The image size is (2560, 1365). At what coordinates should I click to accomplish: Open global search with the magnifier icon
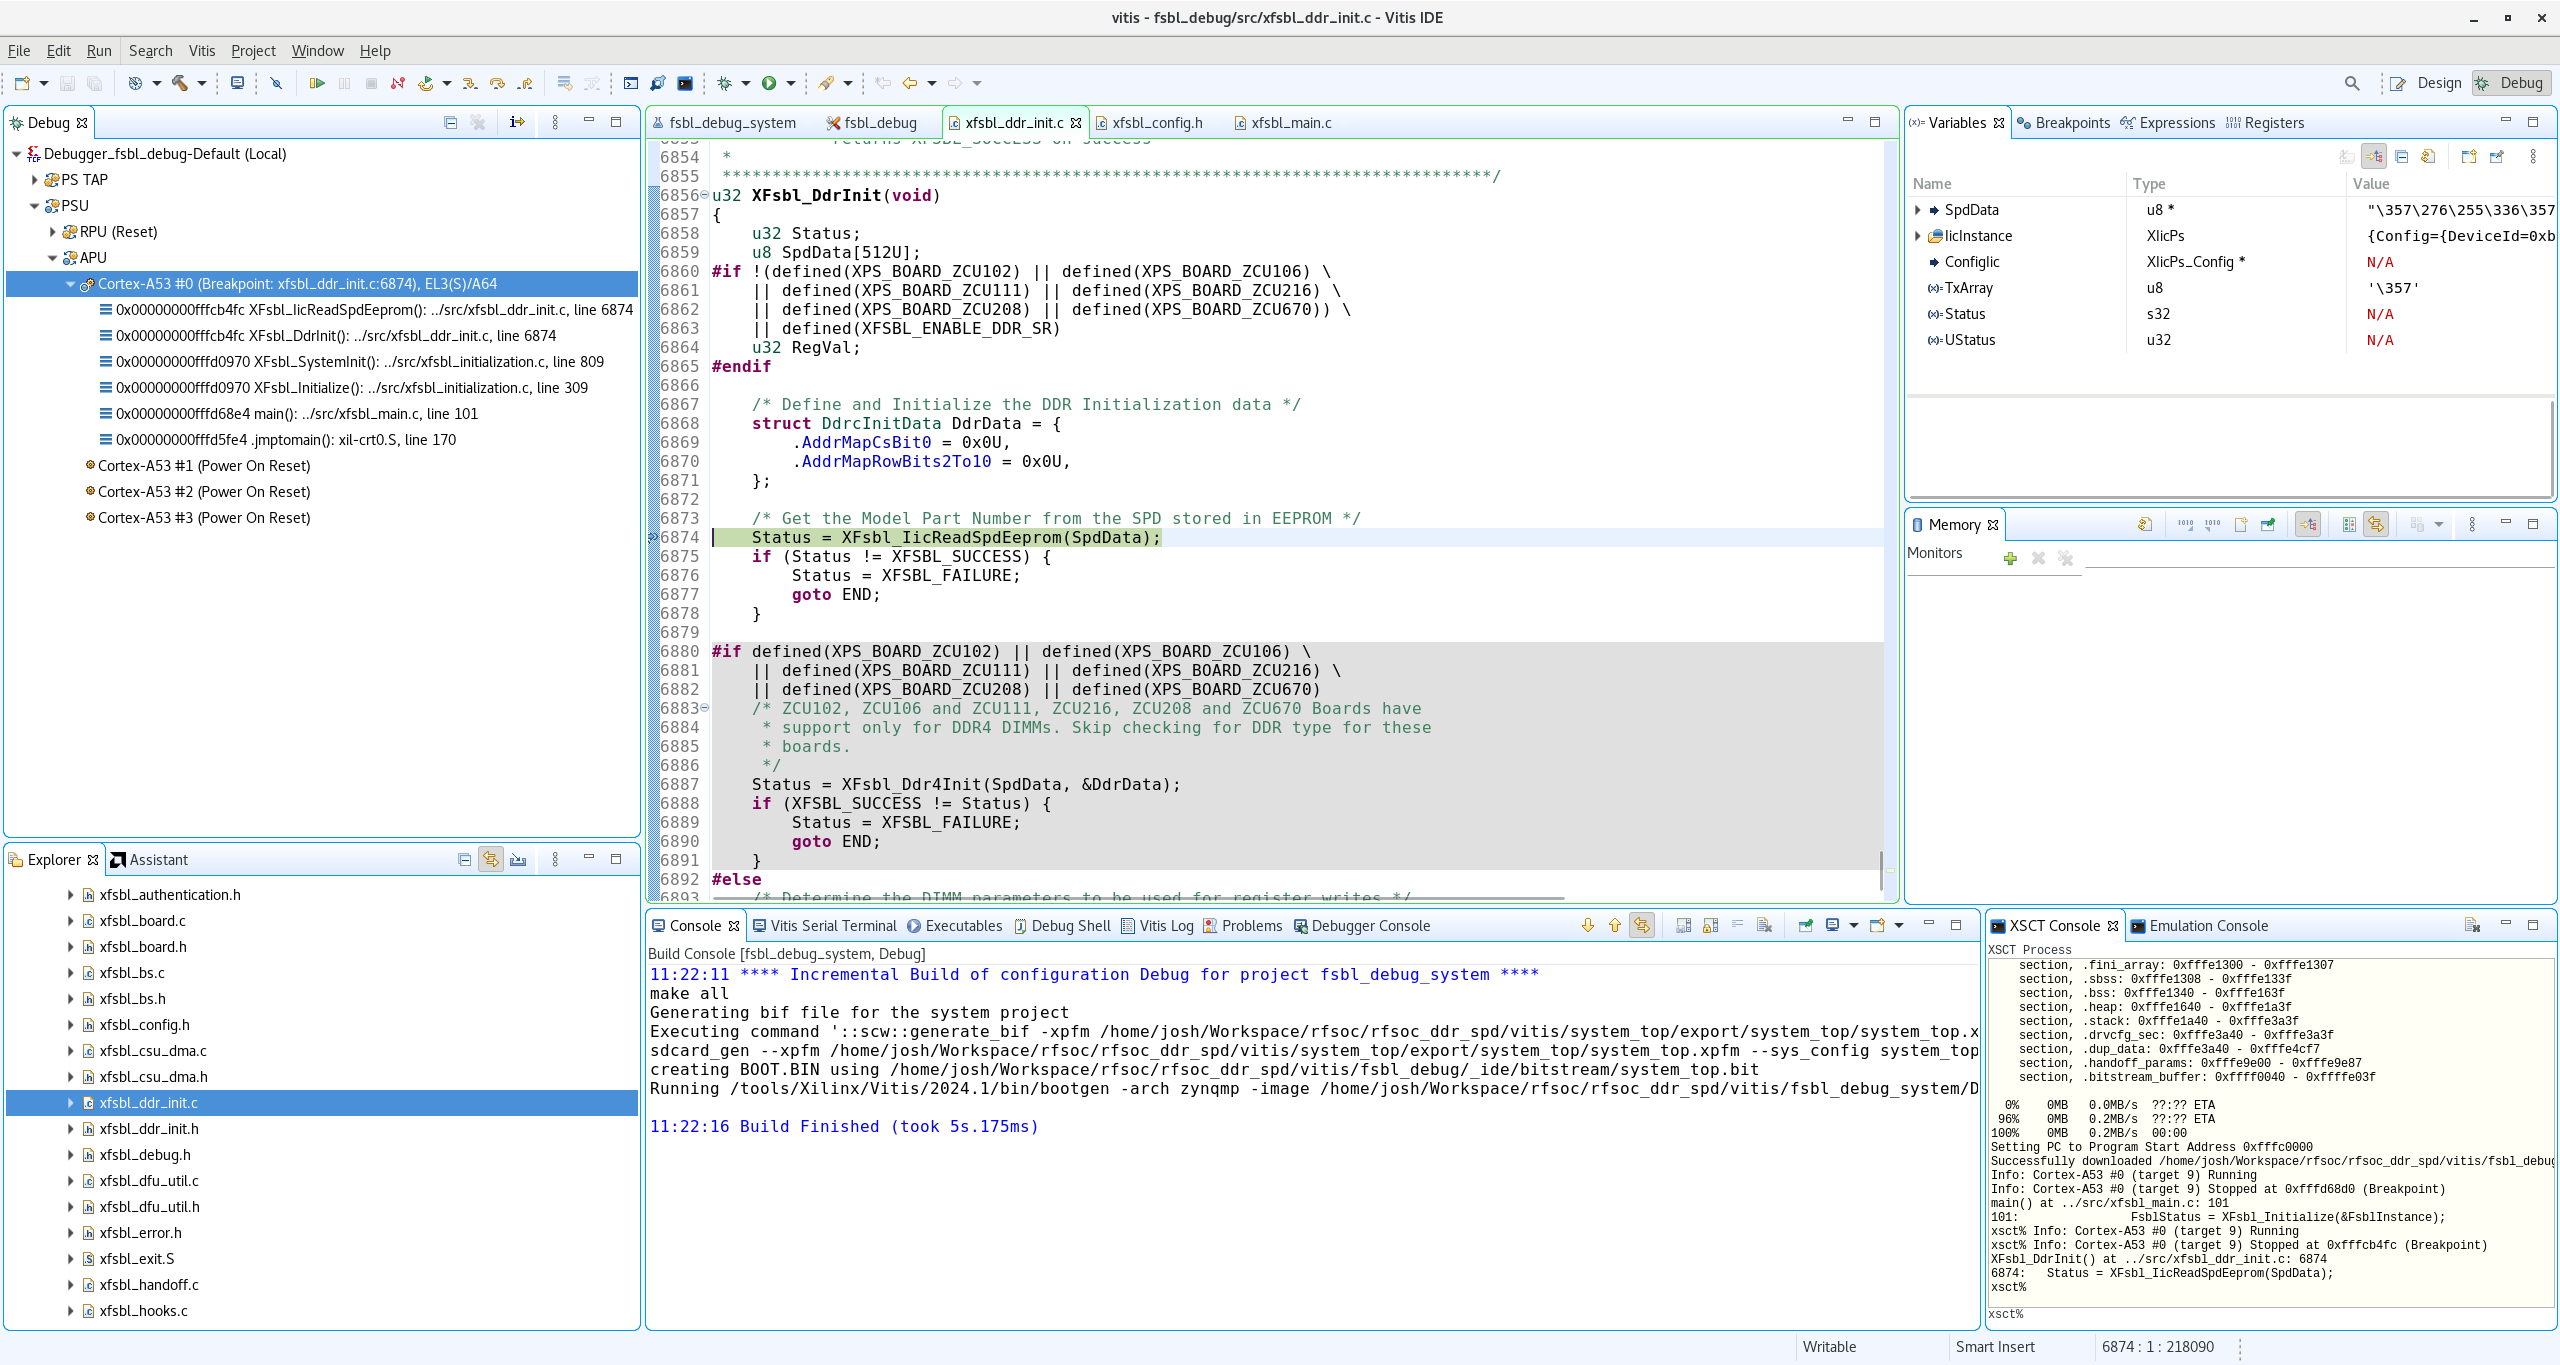click(2351, 84)
